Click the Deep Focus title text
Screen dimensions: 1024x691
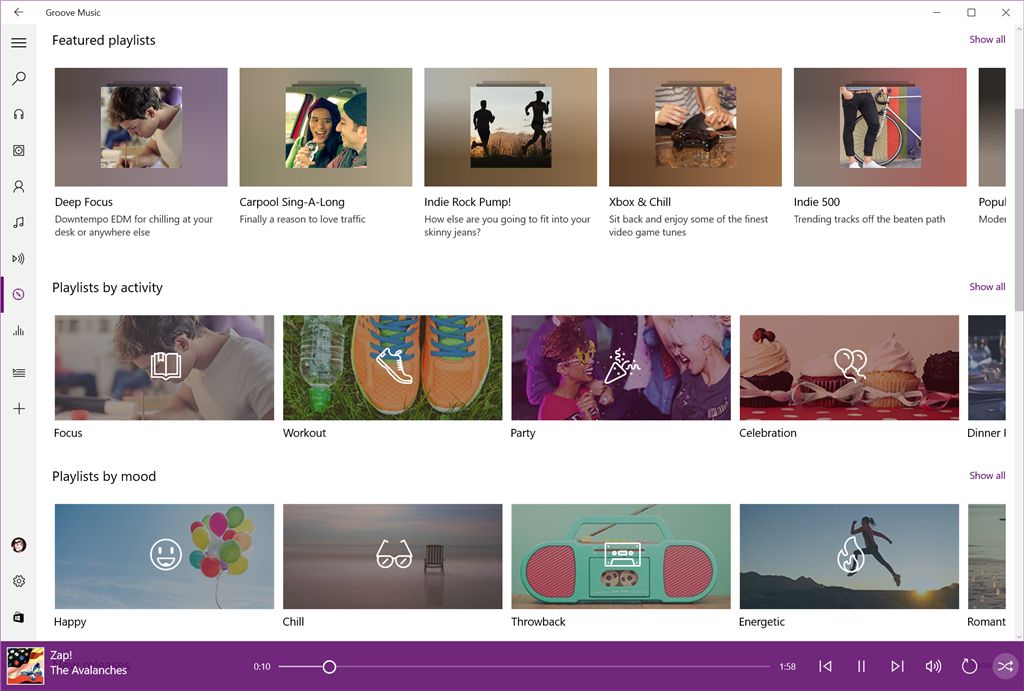tap(84, 202)
